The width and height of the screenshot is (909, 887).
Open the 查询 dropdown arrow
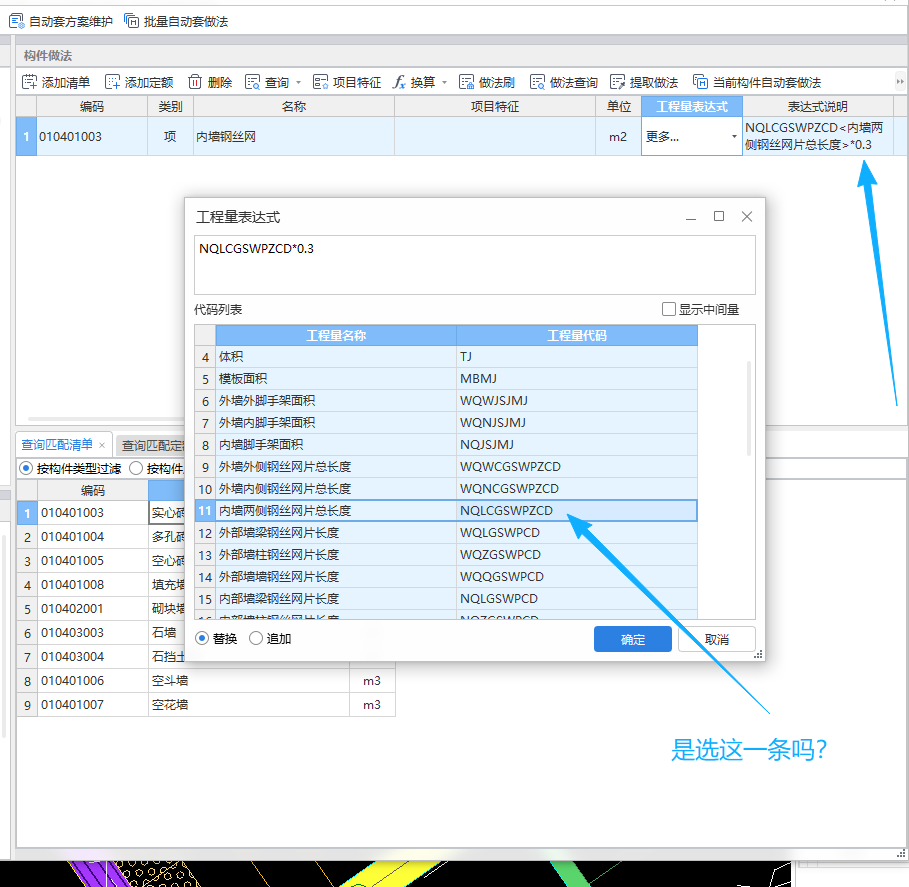(x=299, y=82)
